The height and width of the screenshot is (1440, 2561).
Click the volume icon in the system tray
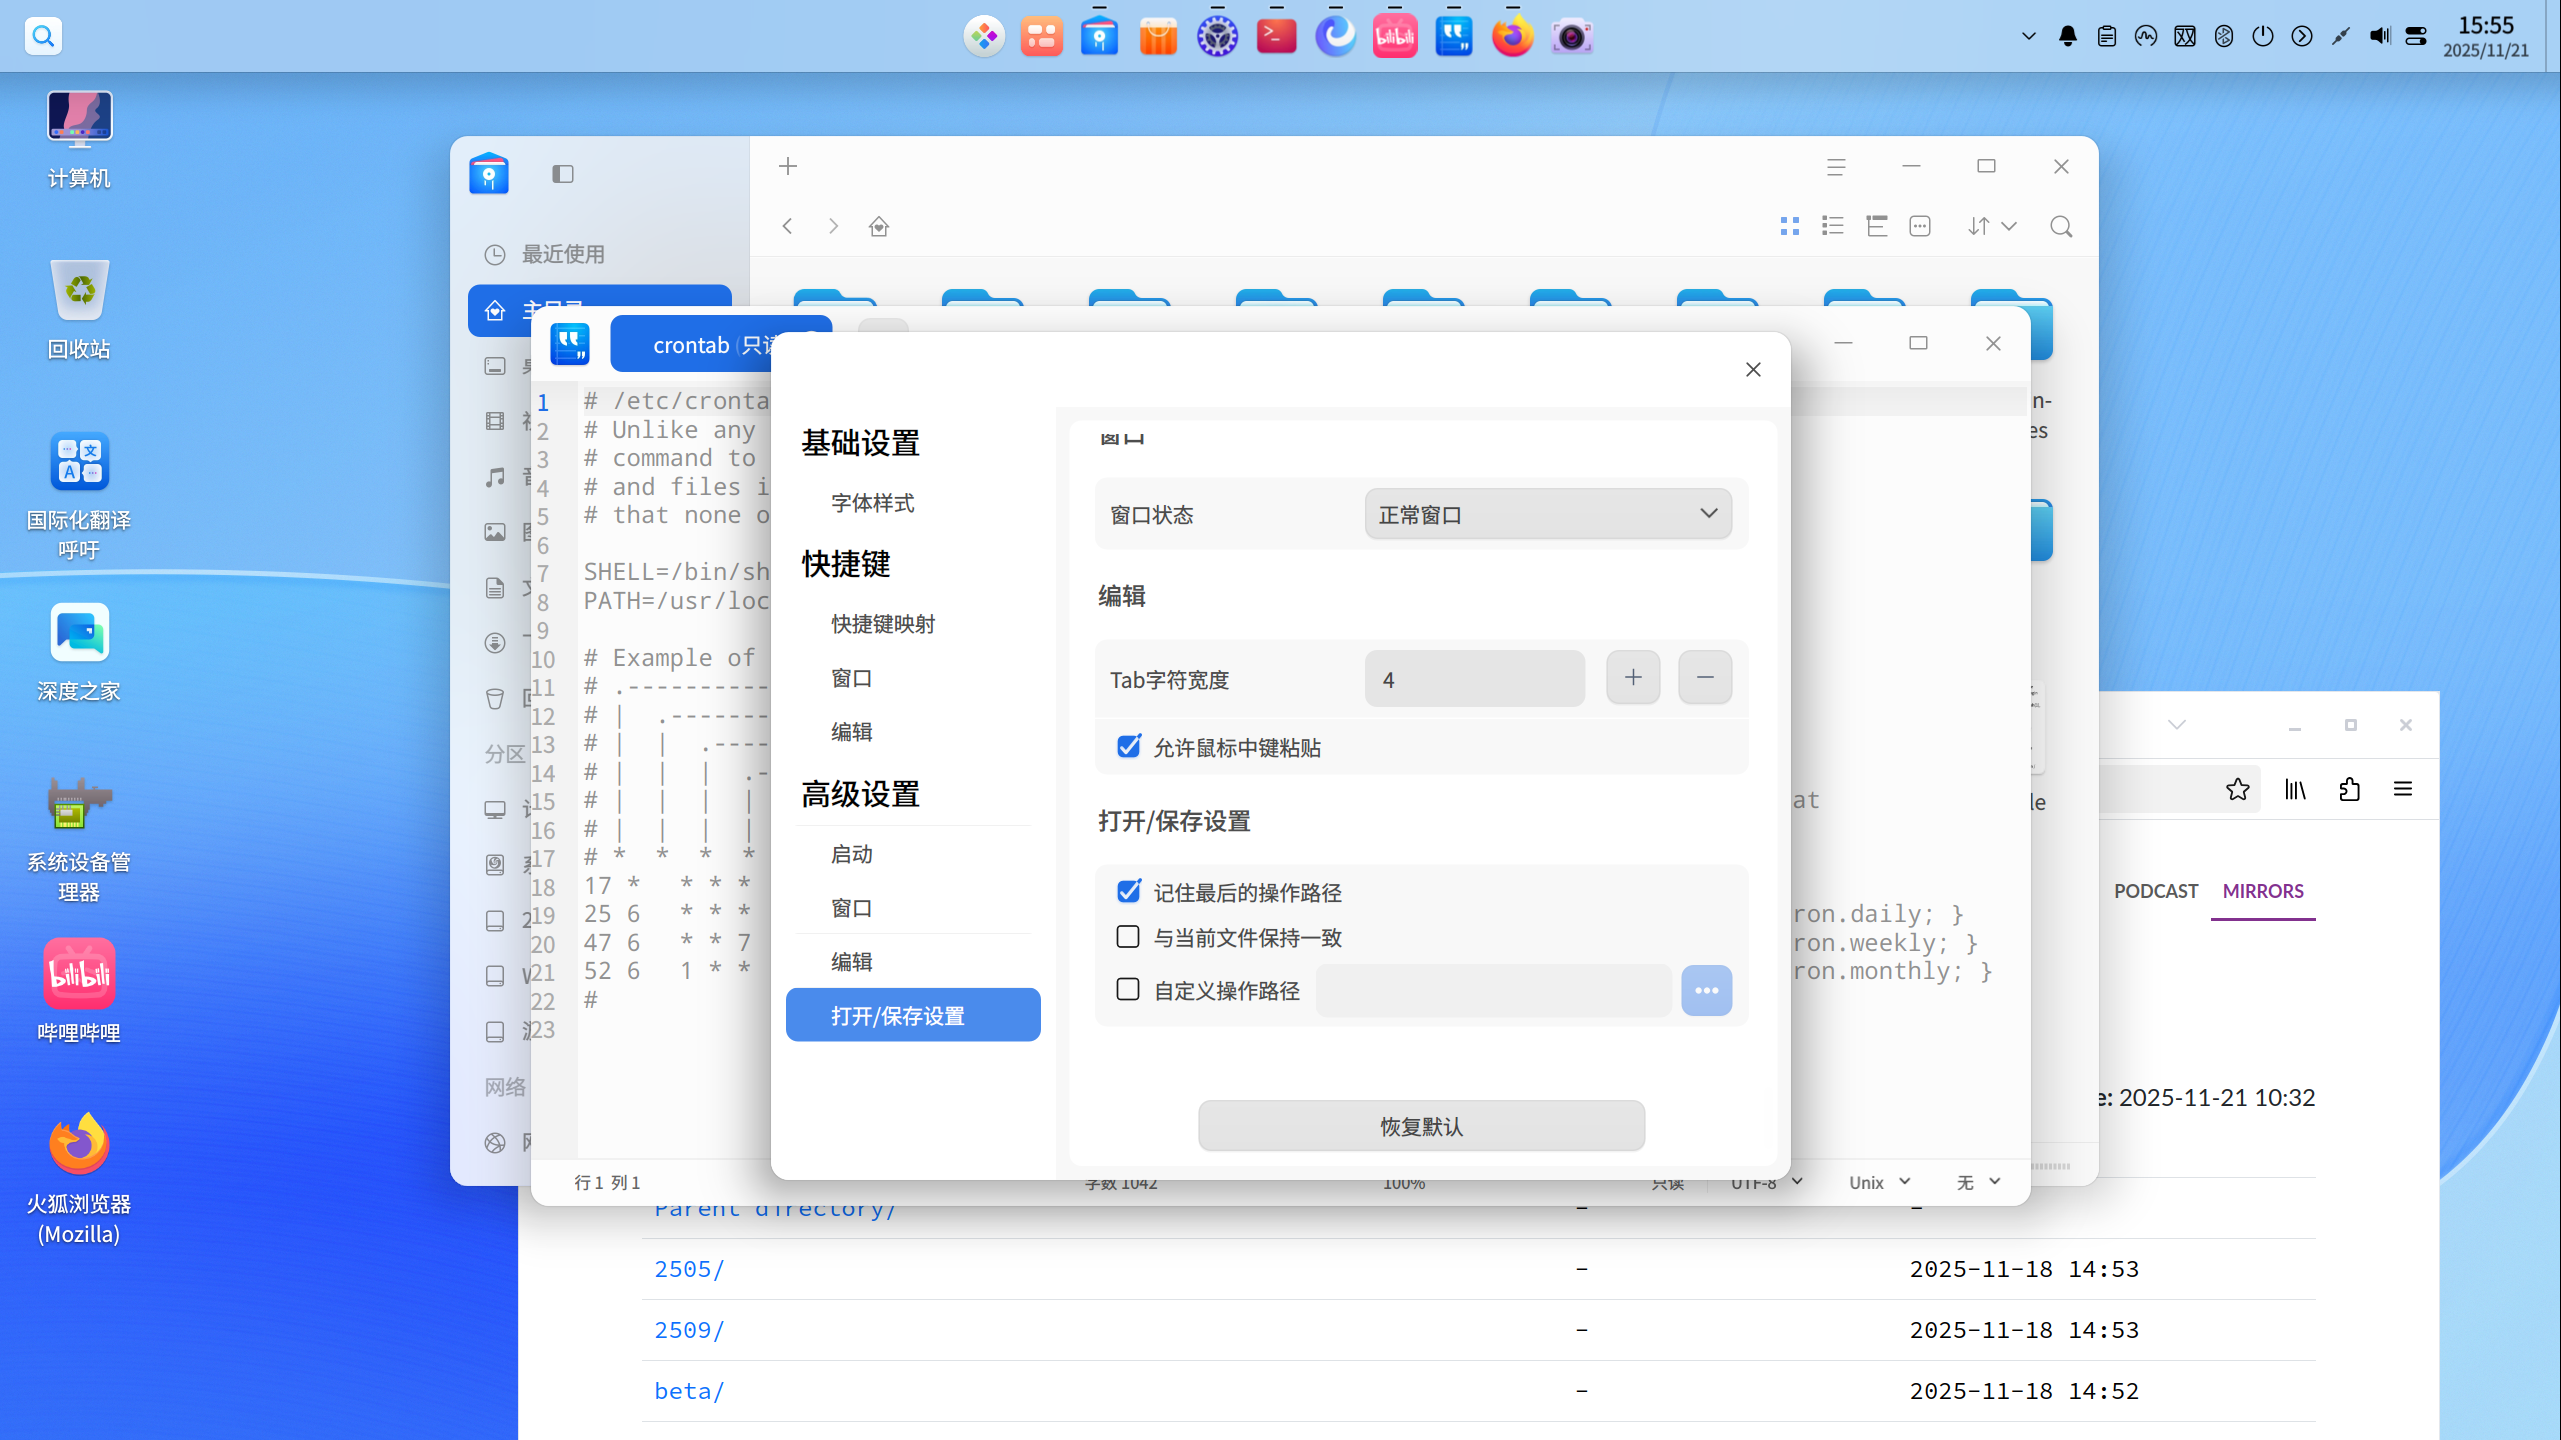(x=2379, y=36)
